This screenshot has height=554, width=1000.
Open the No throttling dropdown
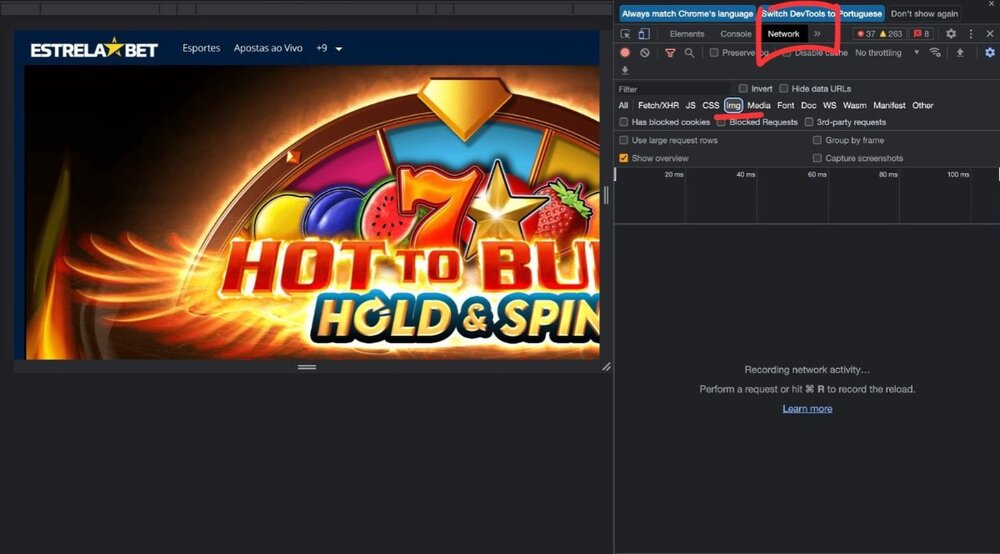pyautogui.click(x=887, y=53)
